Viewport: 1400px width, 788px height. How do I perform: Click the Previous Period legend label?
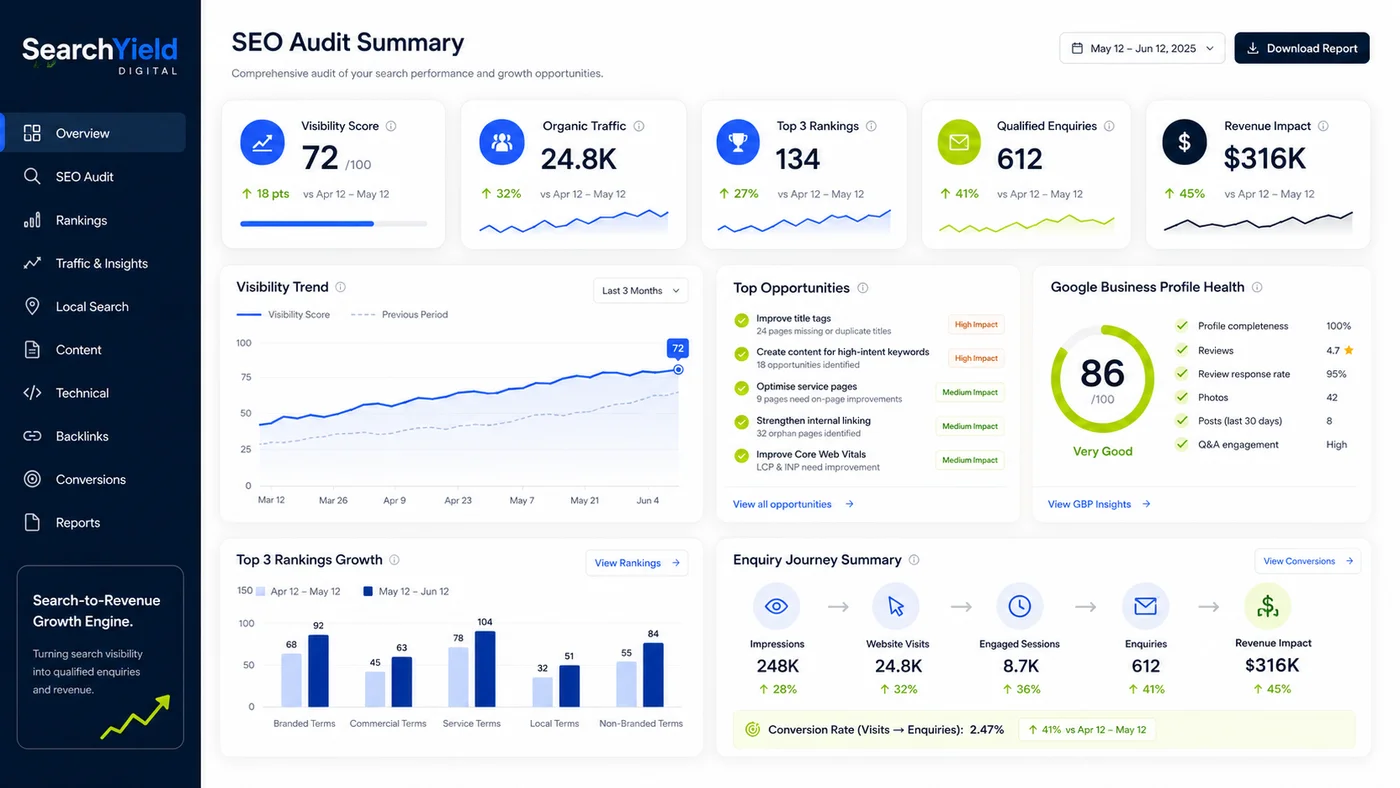pos(415,314)
